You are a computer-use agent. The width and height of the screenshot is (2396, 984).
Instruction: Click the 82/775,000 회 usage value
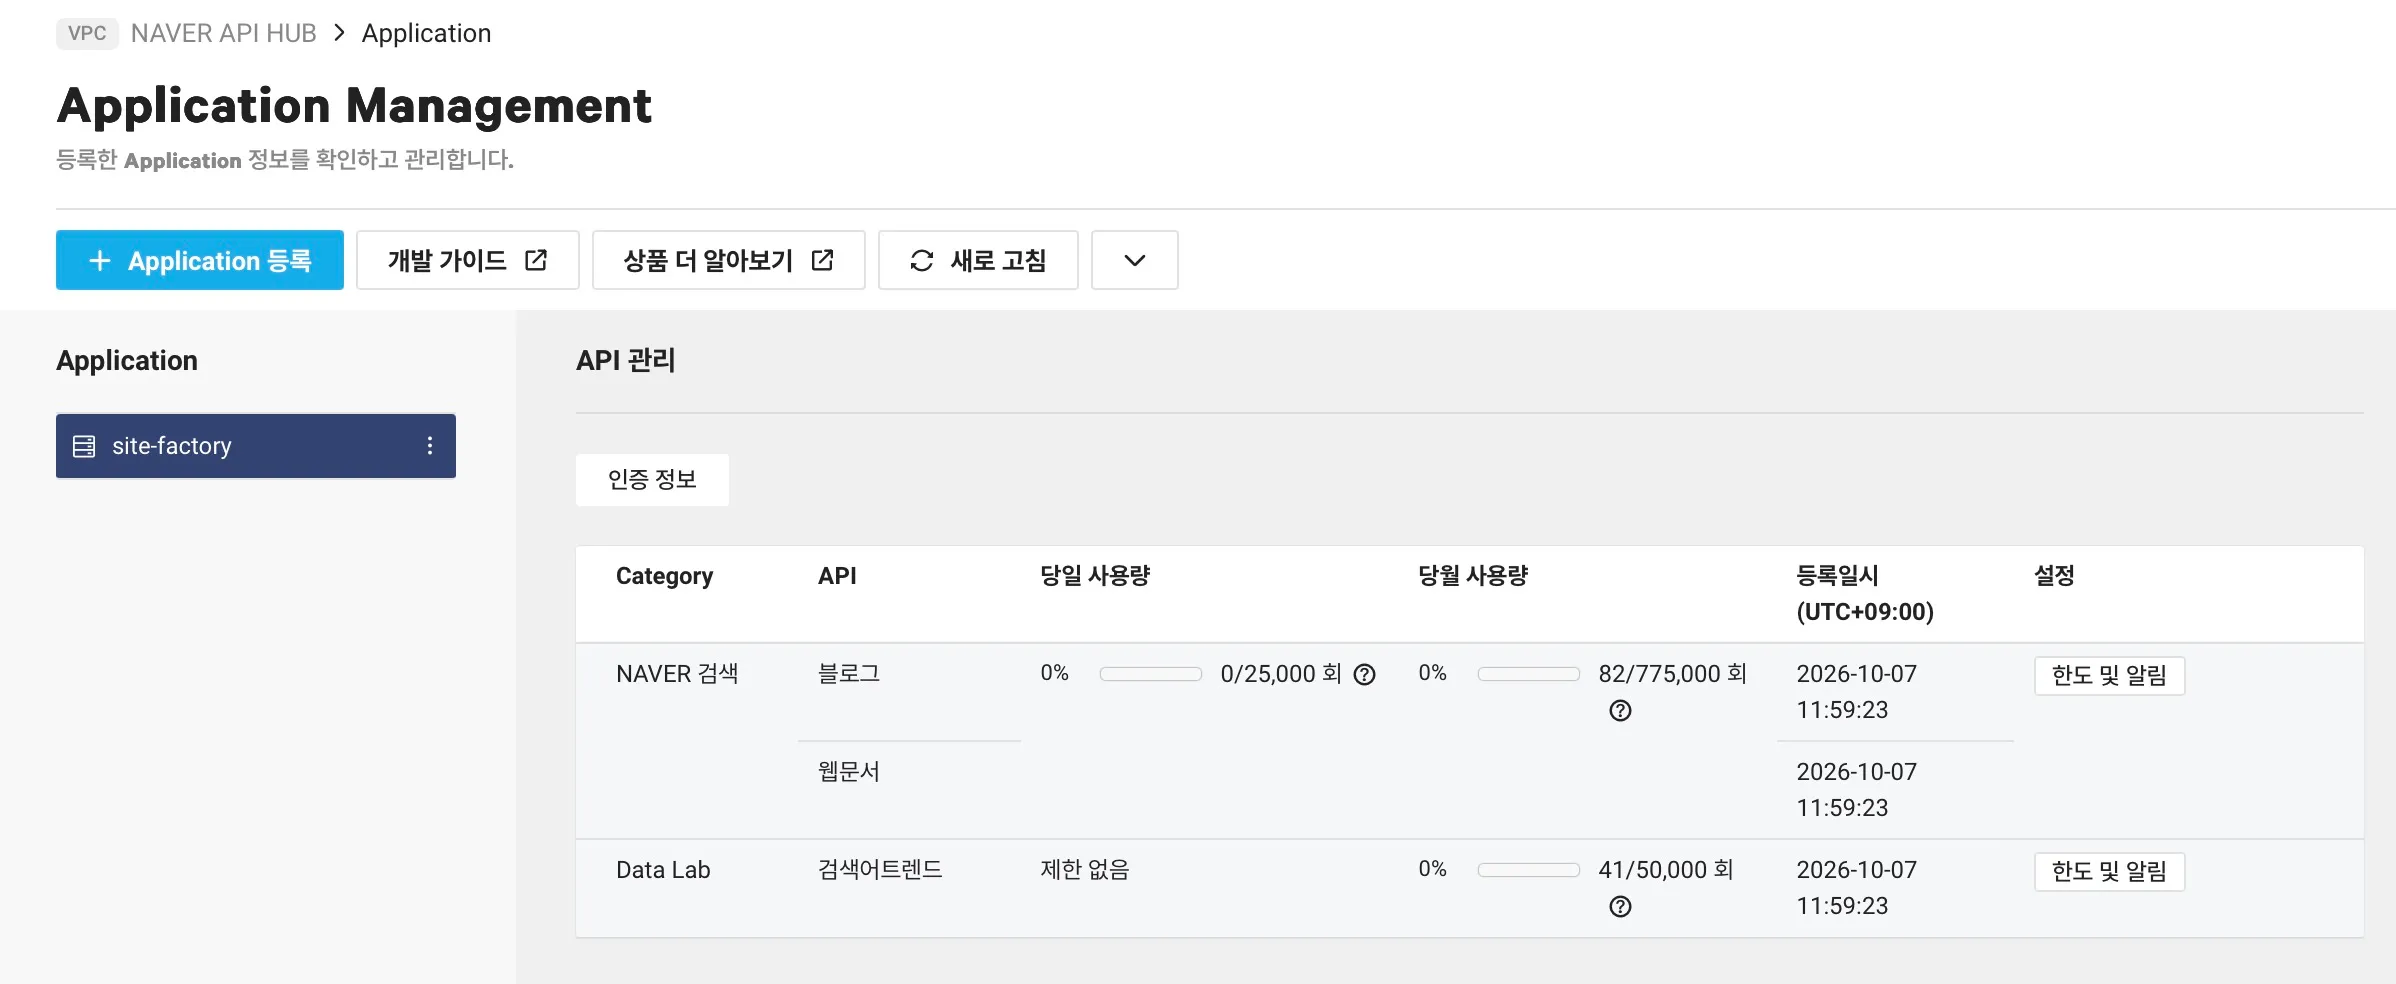(1672, 674)
